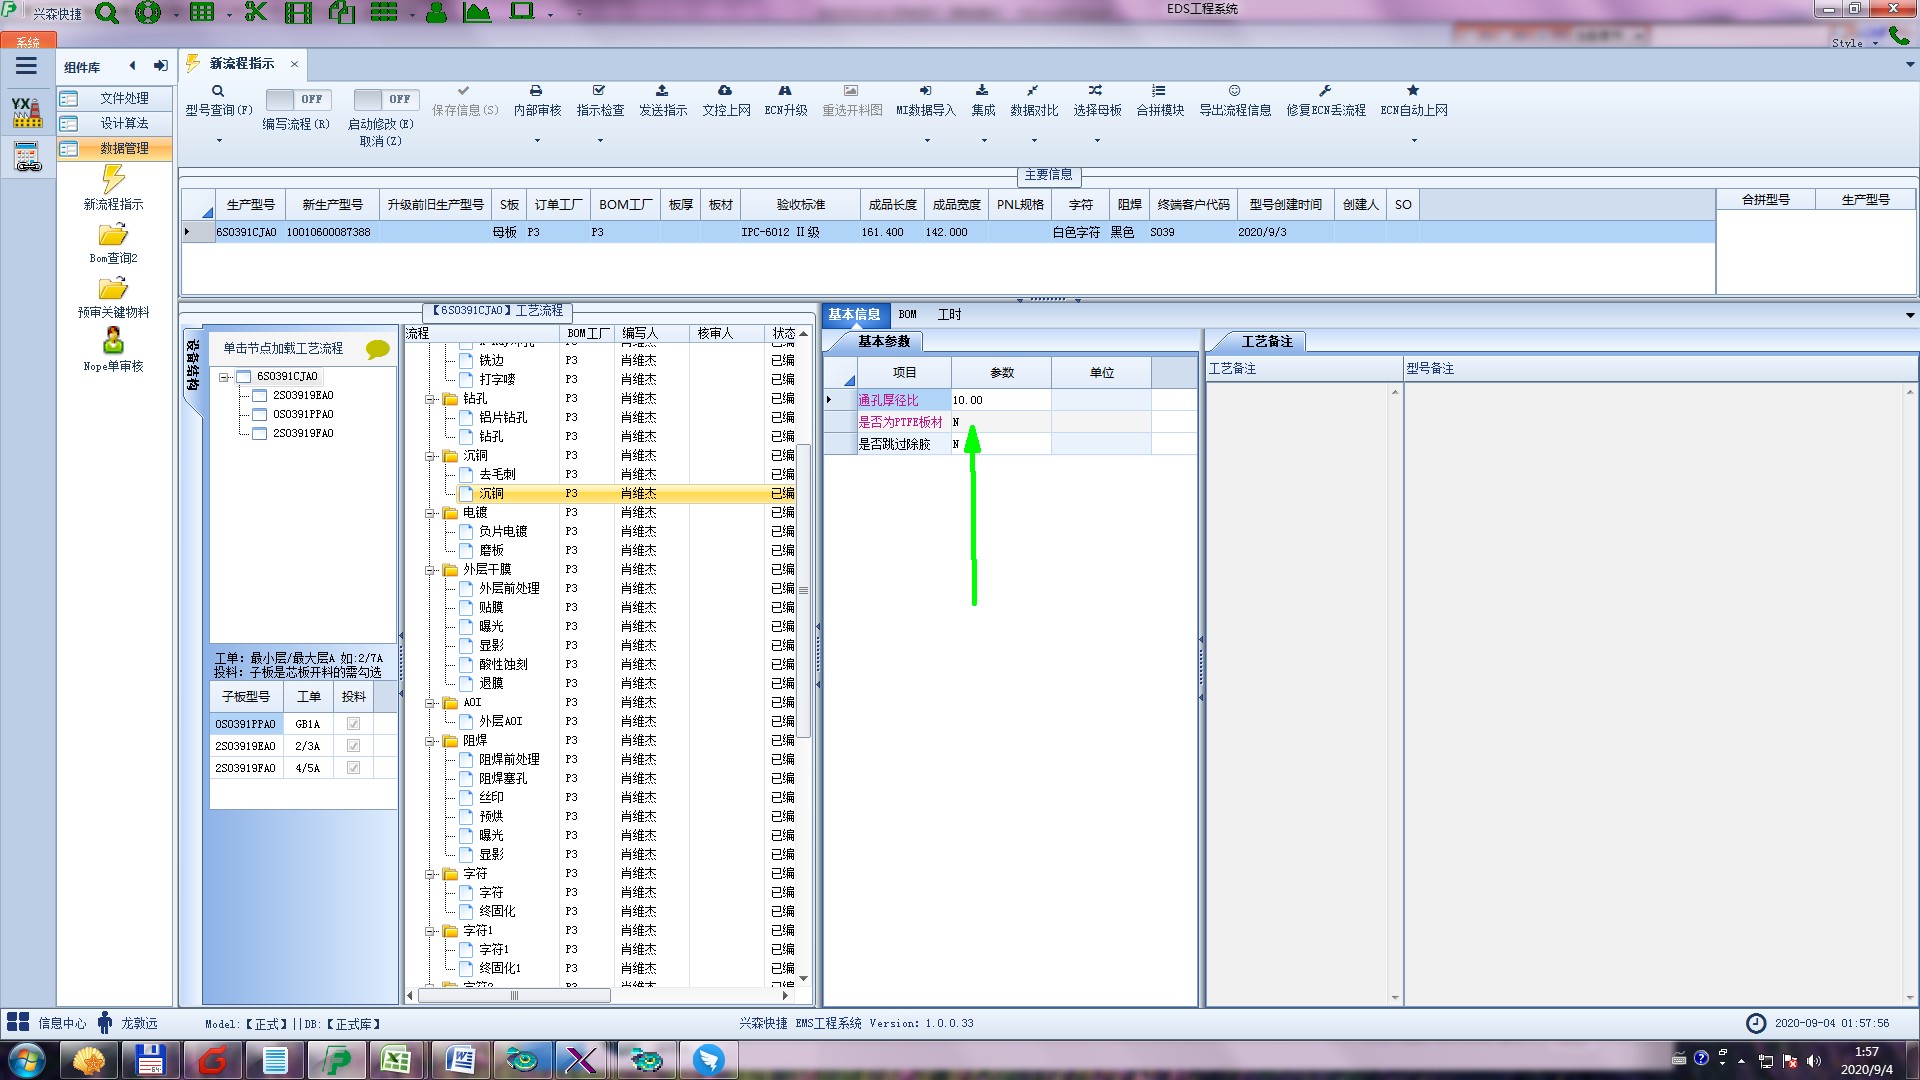This screenshot has width=1920, height=1080.
Task: Click the 文控上网 cloud upload icon
Action: click(725, 91)
